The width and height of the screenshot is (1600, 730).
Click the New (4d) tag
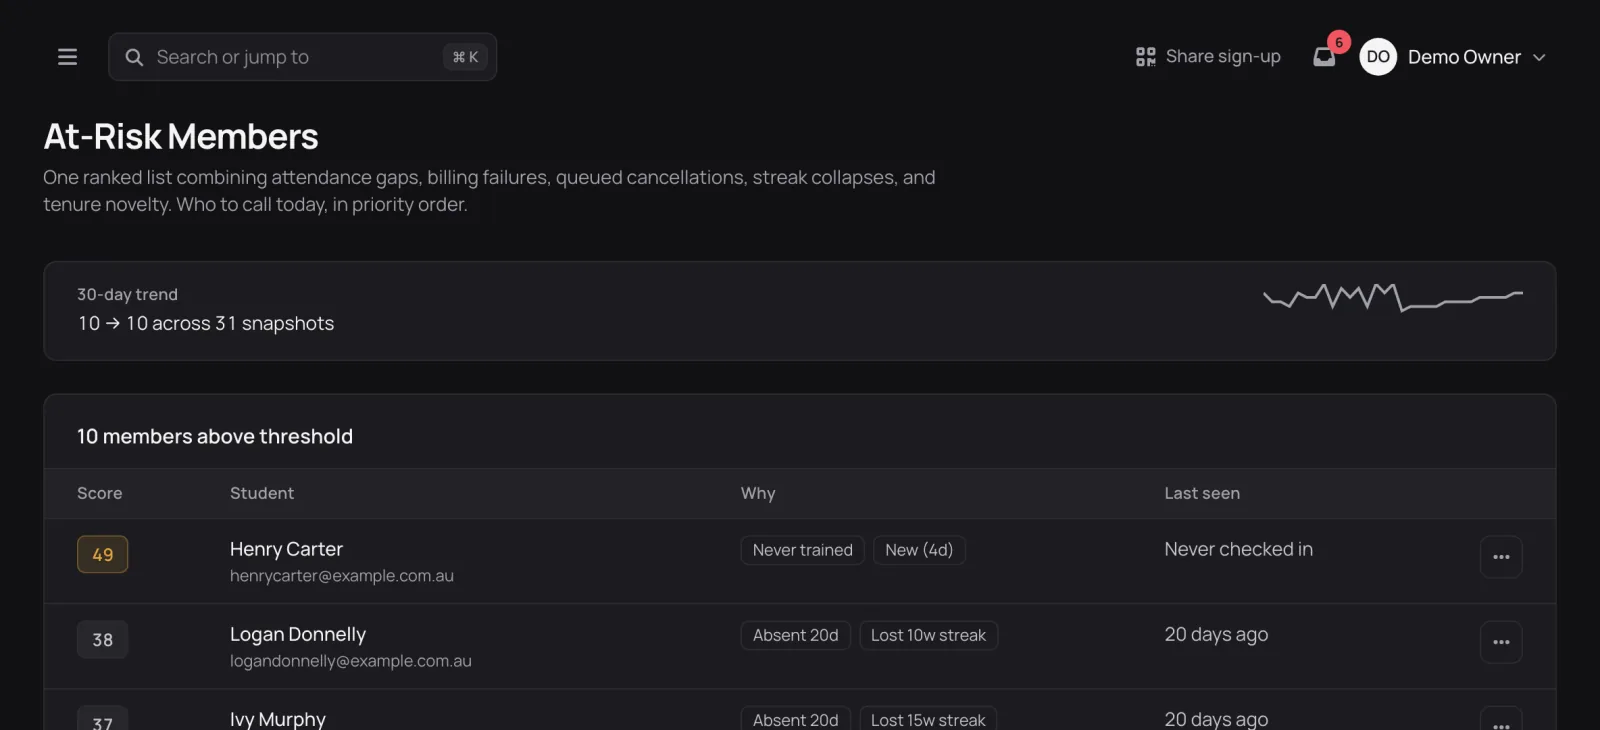tap(919, 550)
